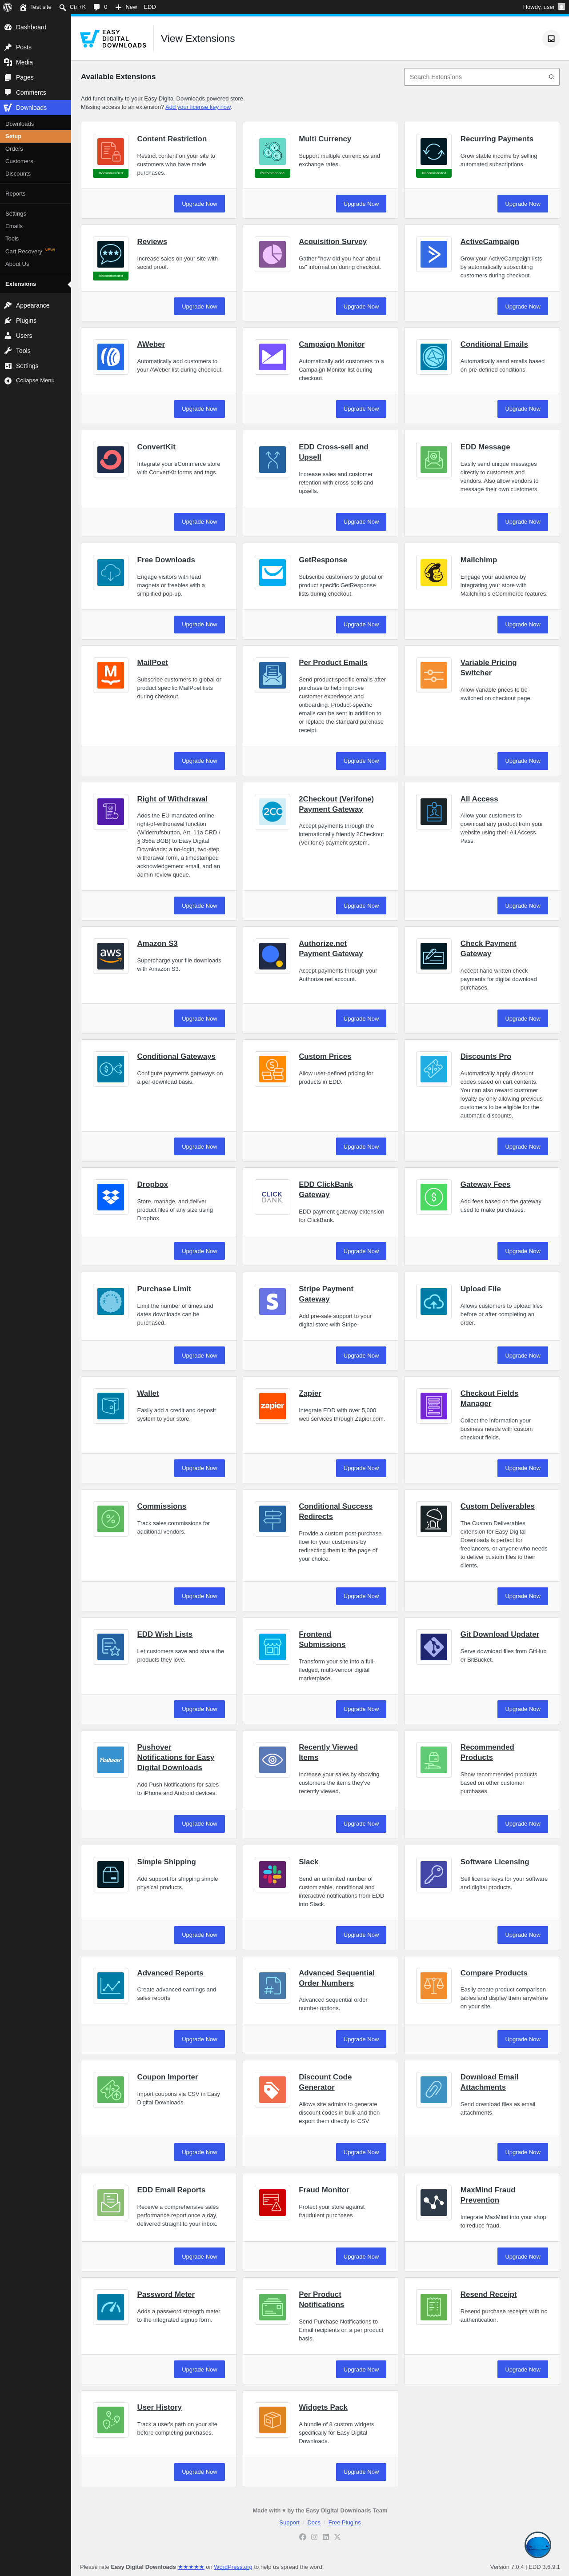Click the Pushover extension icon

click(x=111, y=1760)
